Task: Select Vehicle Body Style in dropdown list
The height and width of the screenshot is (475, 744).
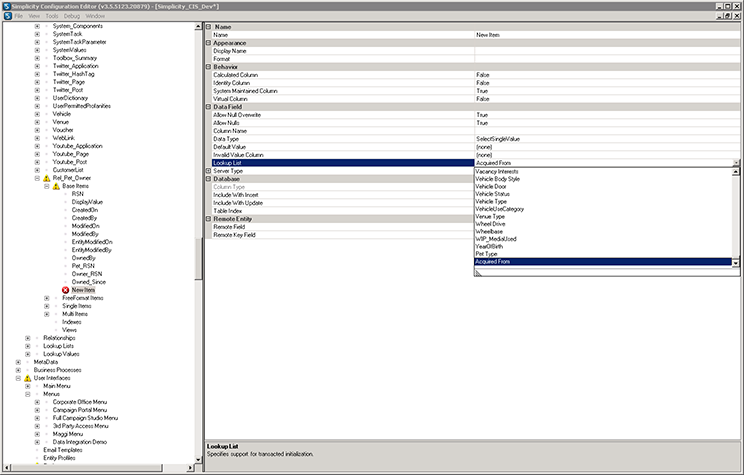Action: coord(499,179)
